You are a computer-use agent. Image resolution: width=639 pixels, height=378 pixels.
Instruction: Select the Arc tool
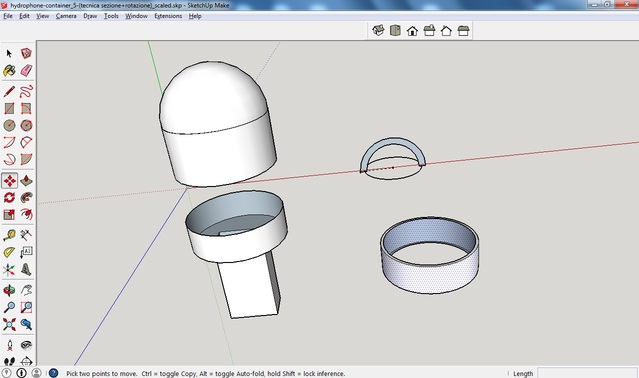(x=9, y=143)
